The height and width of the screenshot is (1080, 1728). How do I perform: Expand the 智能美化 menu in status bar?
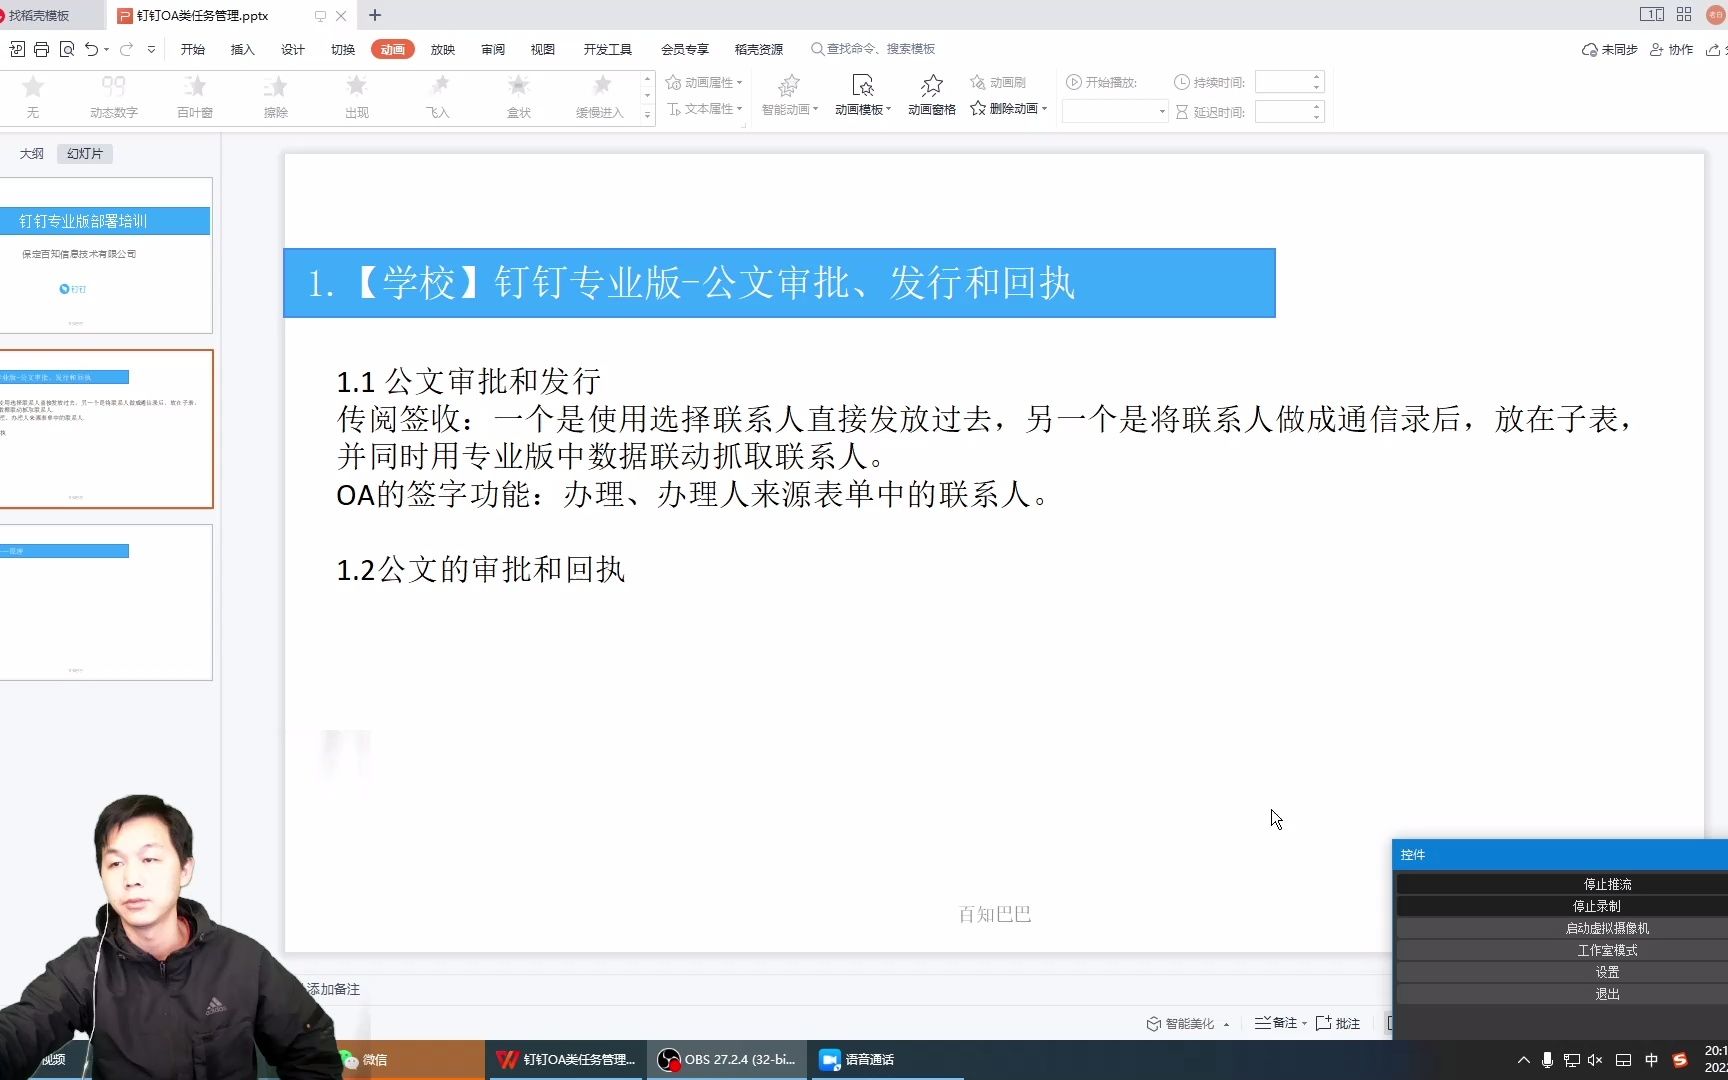point(1188,1023)
